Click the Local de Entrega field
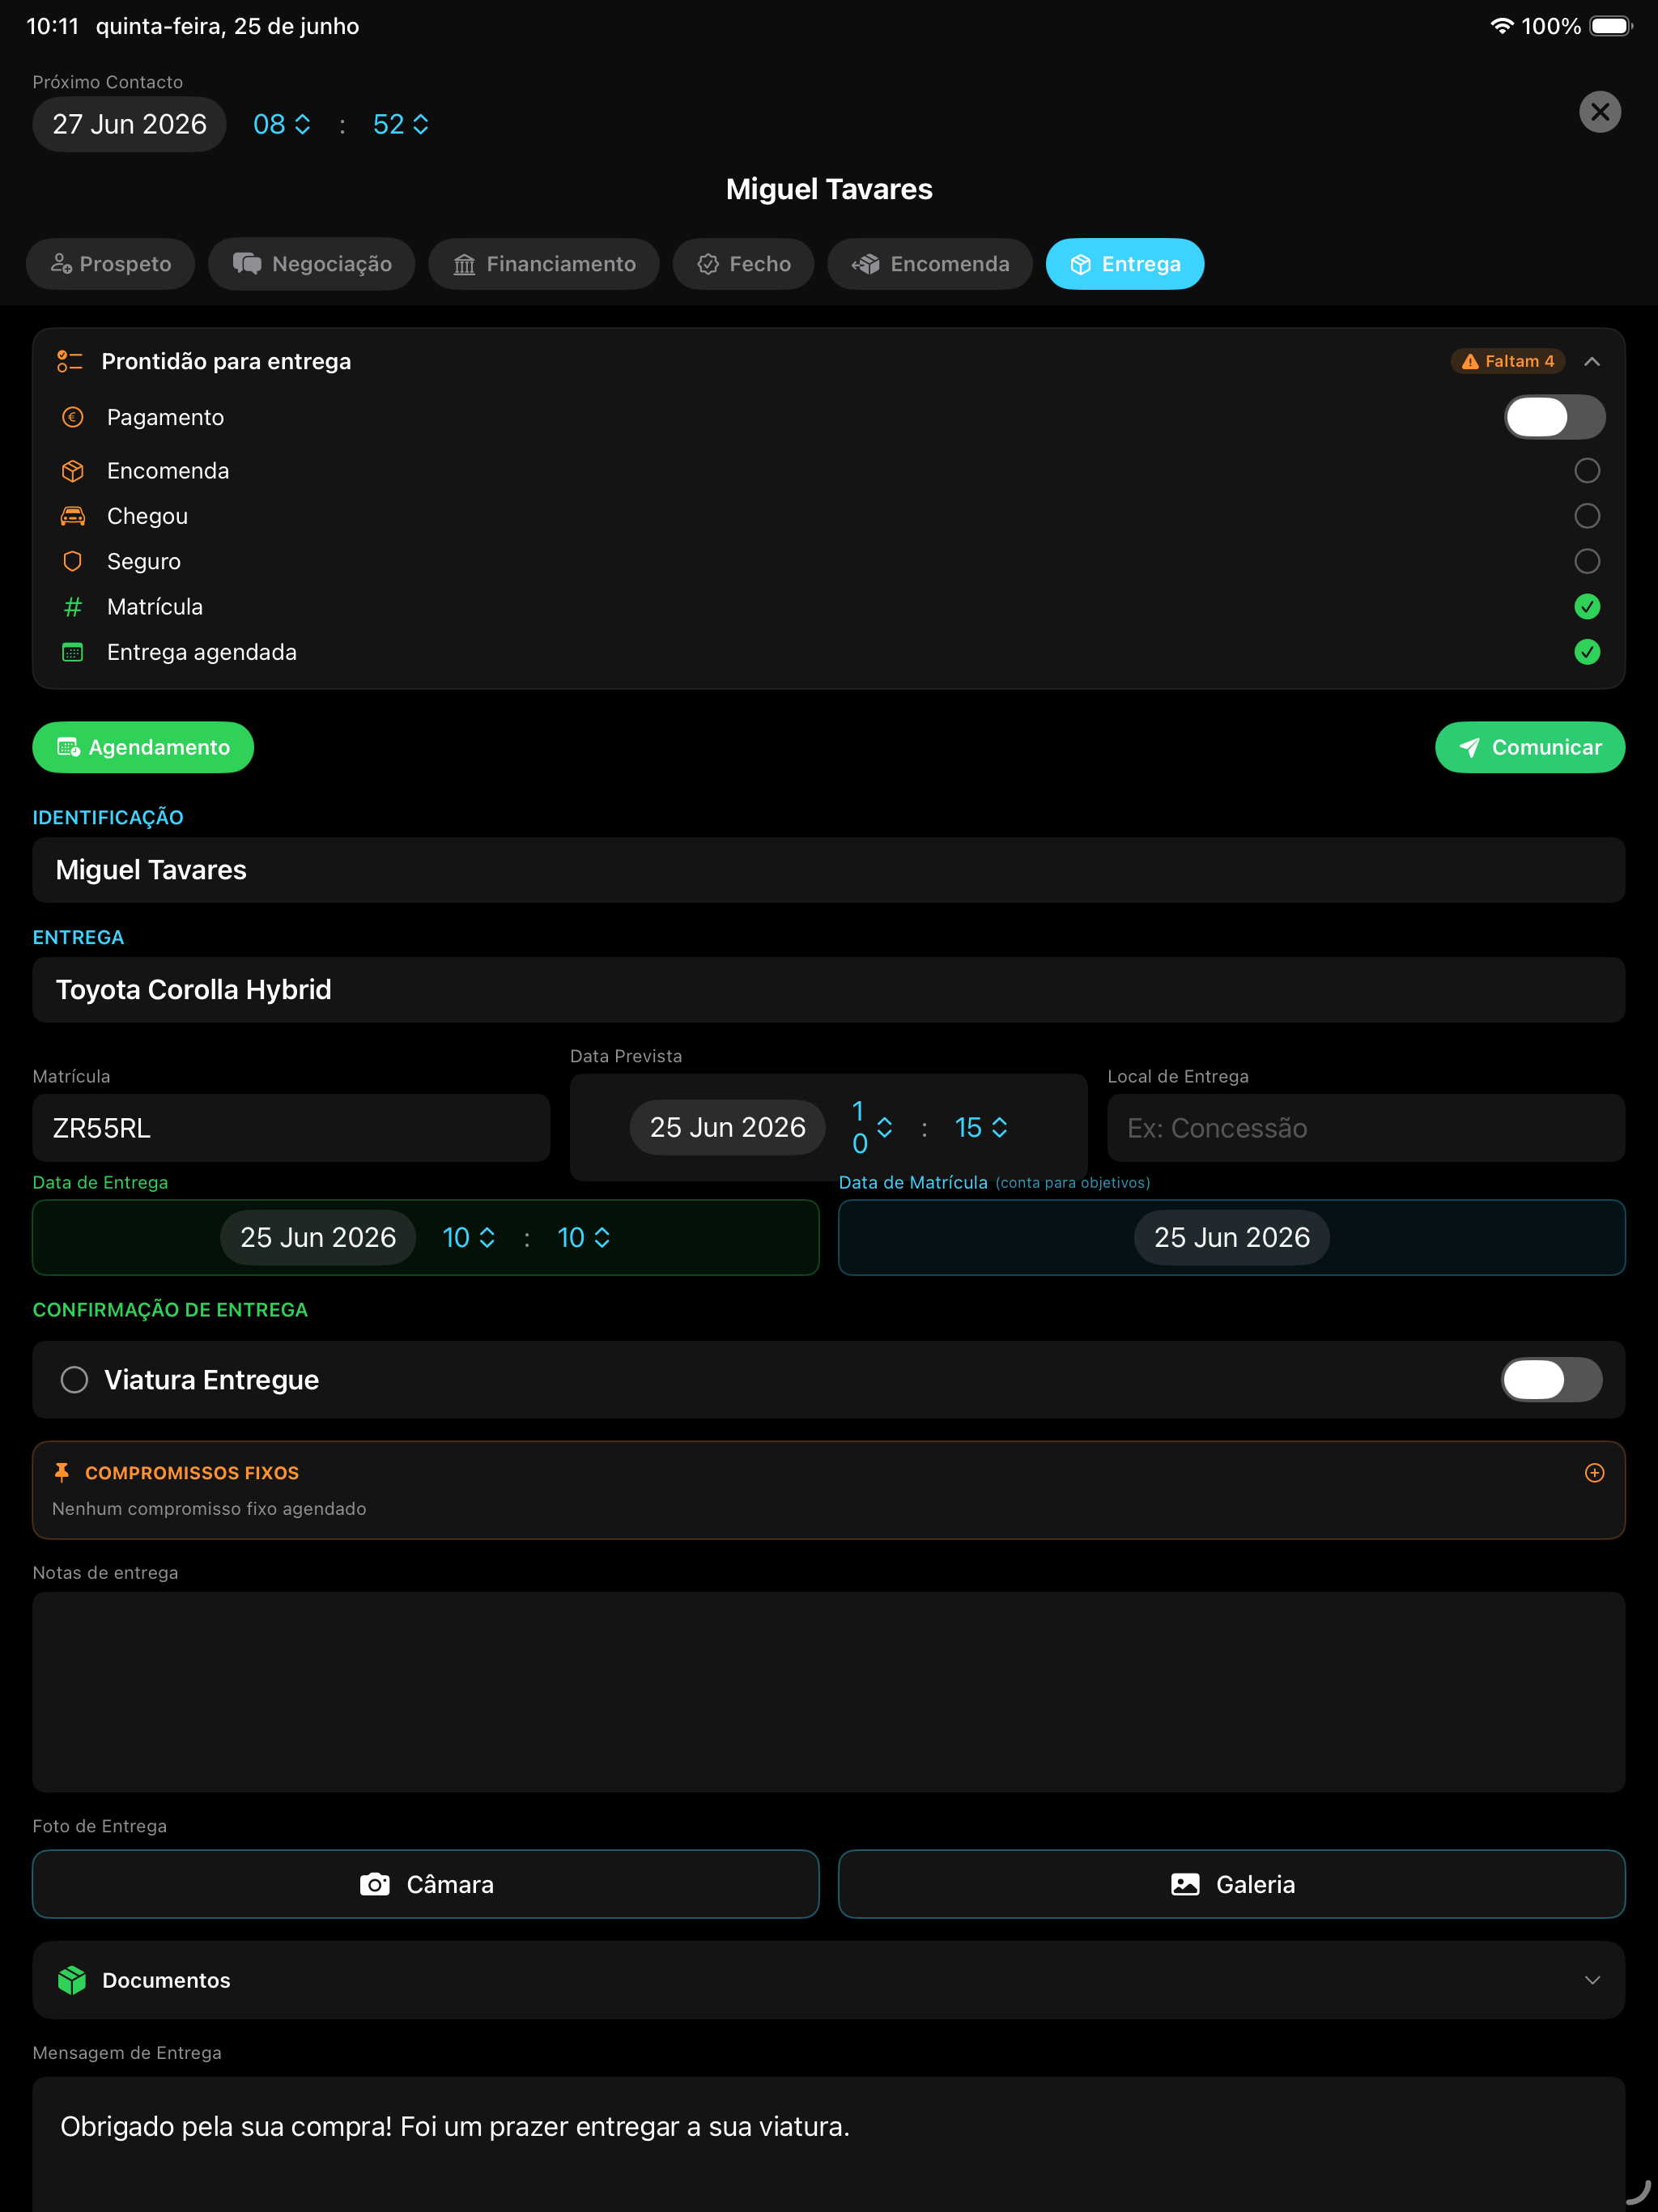Viewport: 1658px width, 2212px height. coord(1366,1128)
